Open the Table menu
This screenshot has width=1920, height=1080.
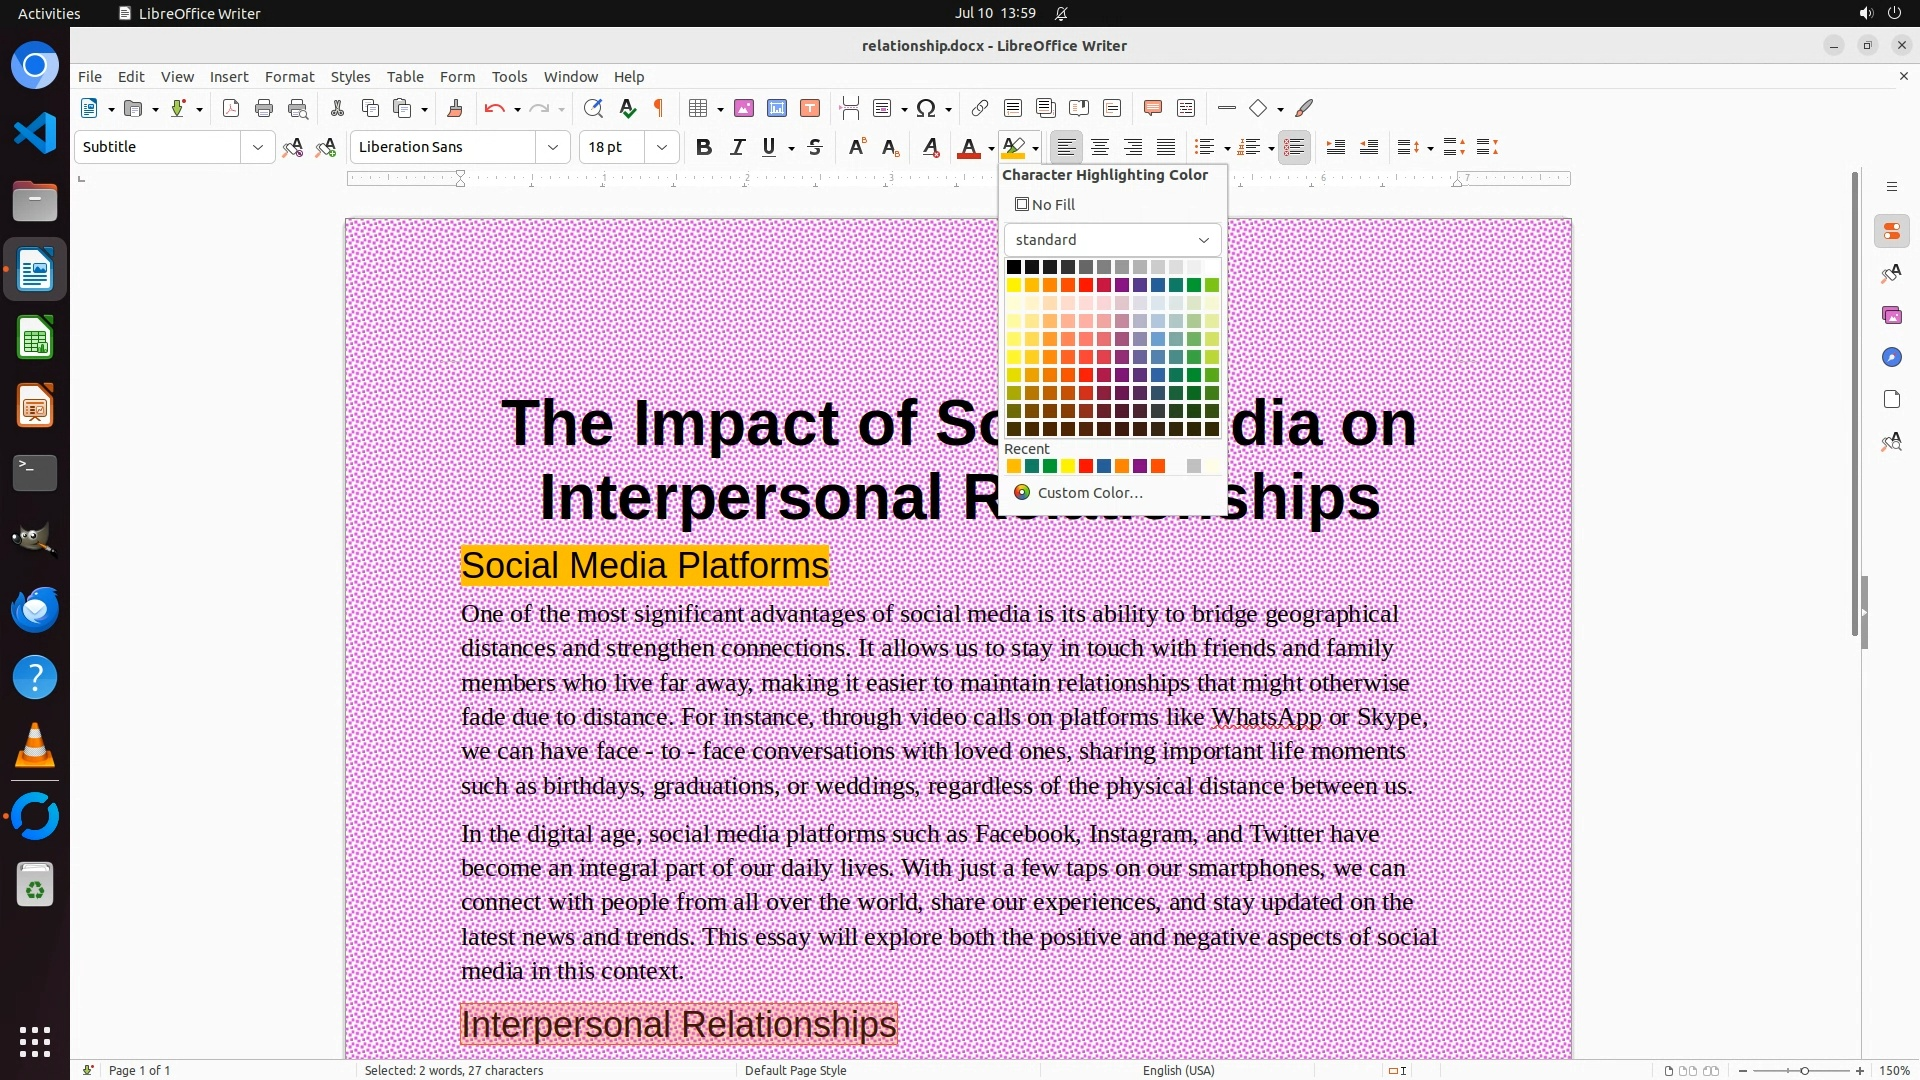pos(405,77)
